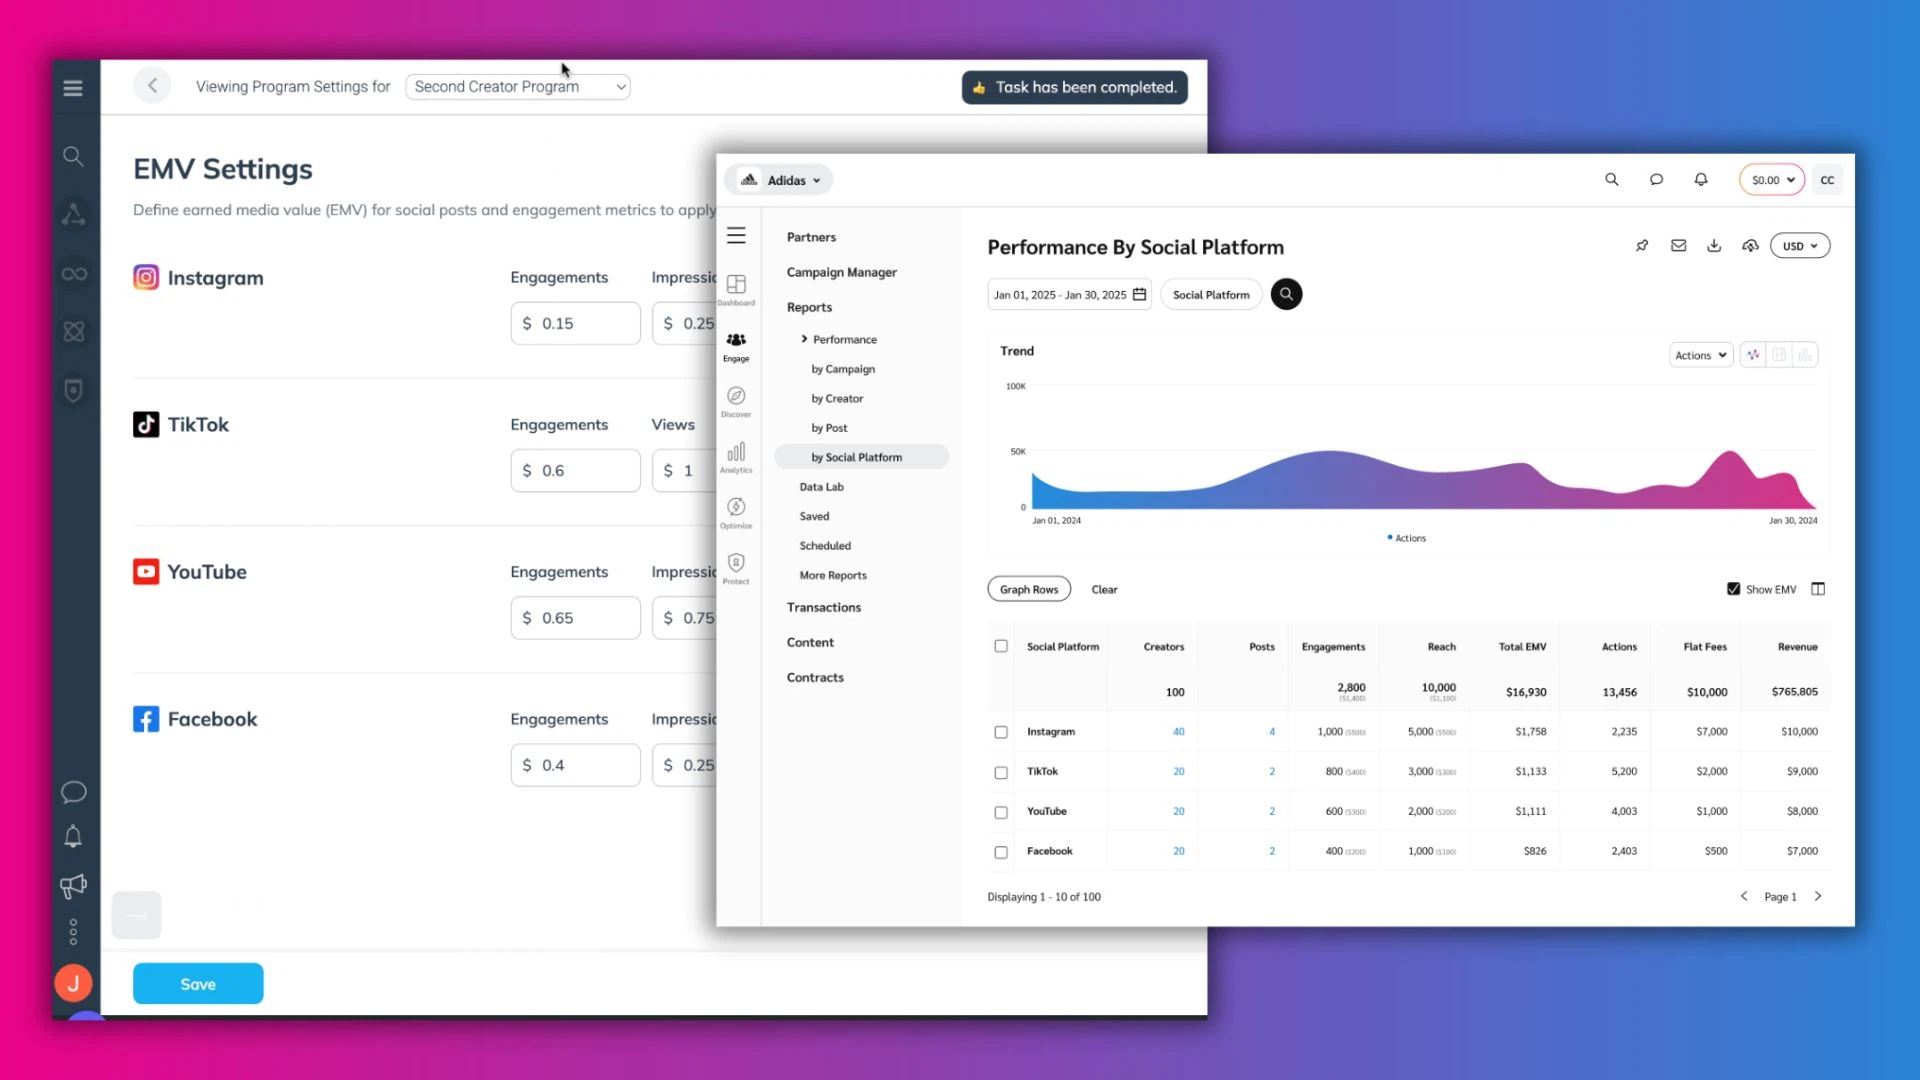Open the Actions dropdown above the Trend chart

tap(1700, 354)
